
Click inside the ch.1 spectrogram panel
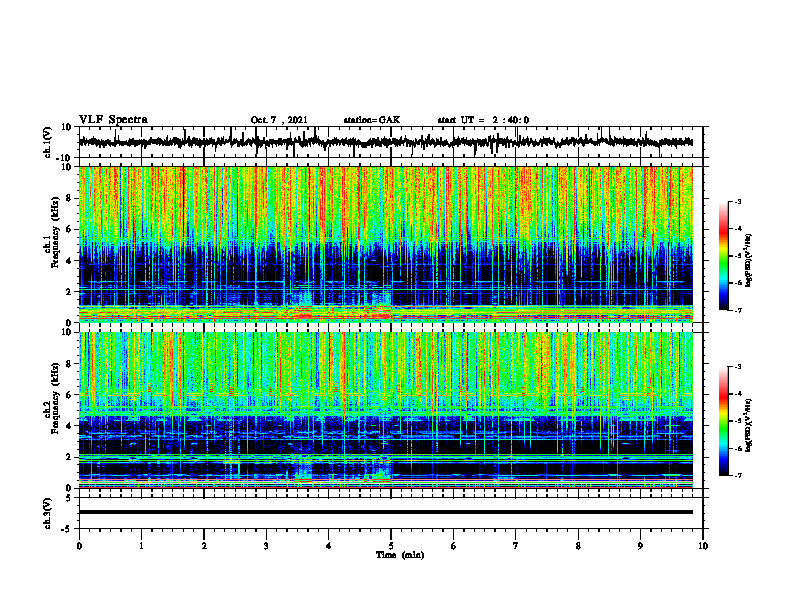pyautogui.click(x=386, y=244)
